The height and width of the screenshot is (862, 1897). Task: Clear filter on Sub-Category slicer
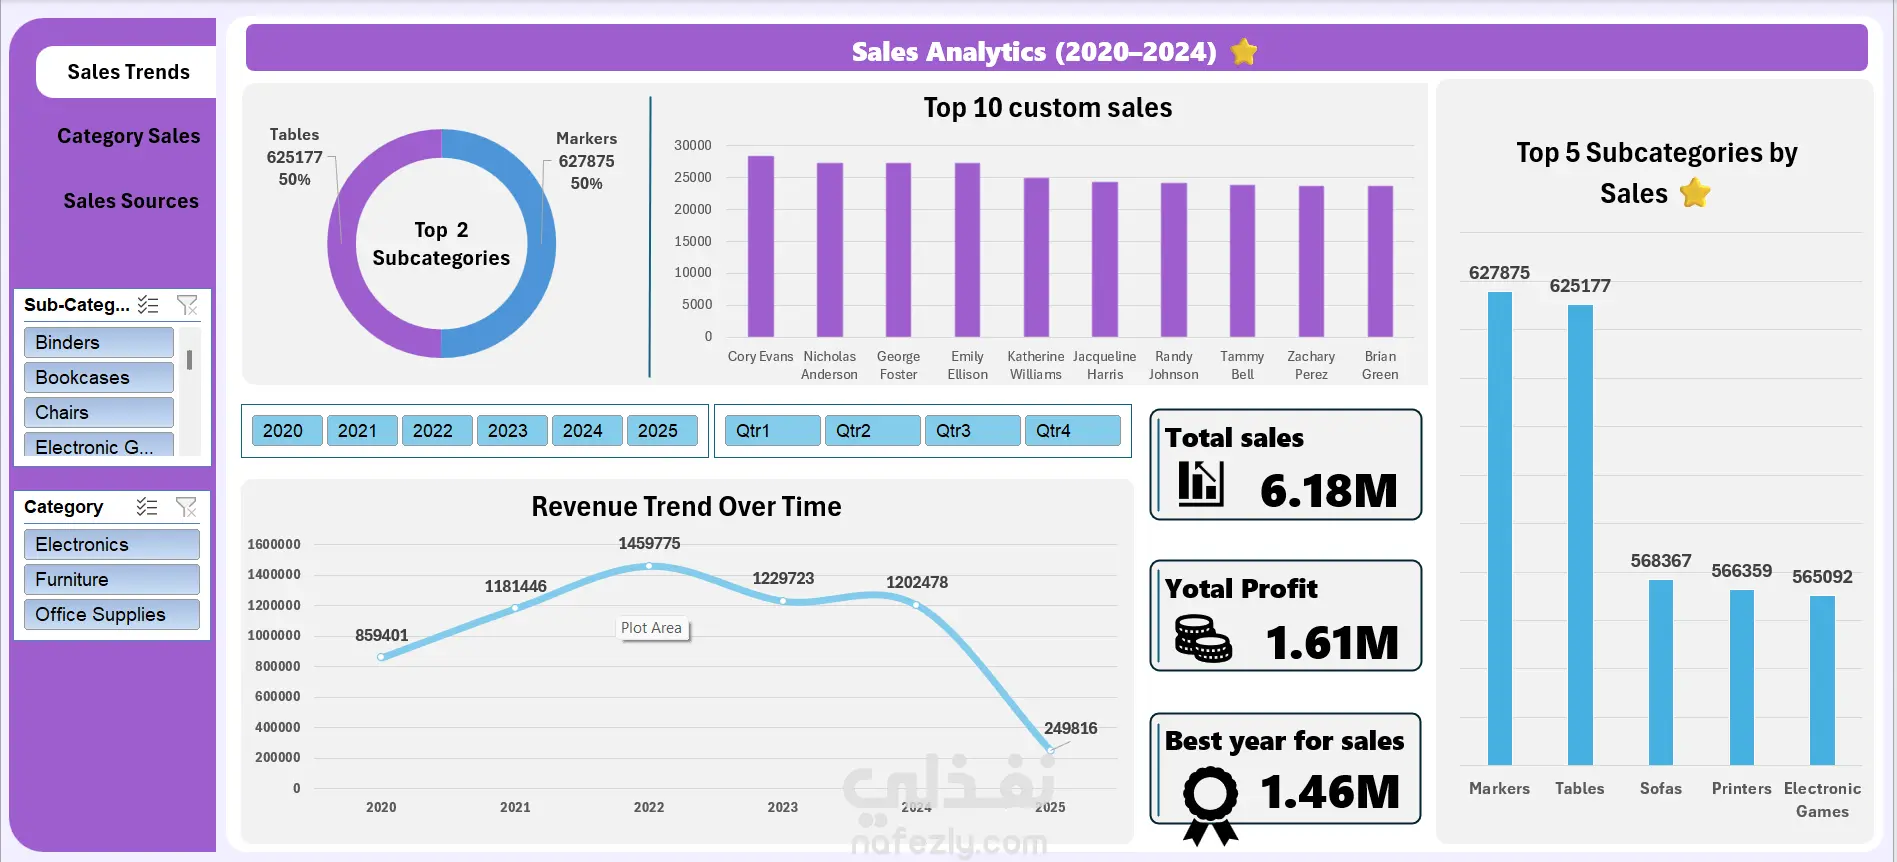pyautogui.click(x=187, y=305)
